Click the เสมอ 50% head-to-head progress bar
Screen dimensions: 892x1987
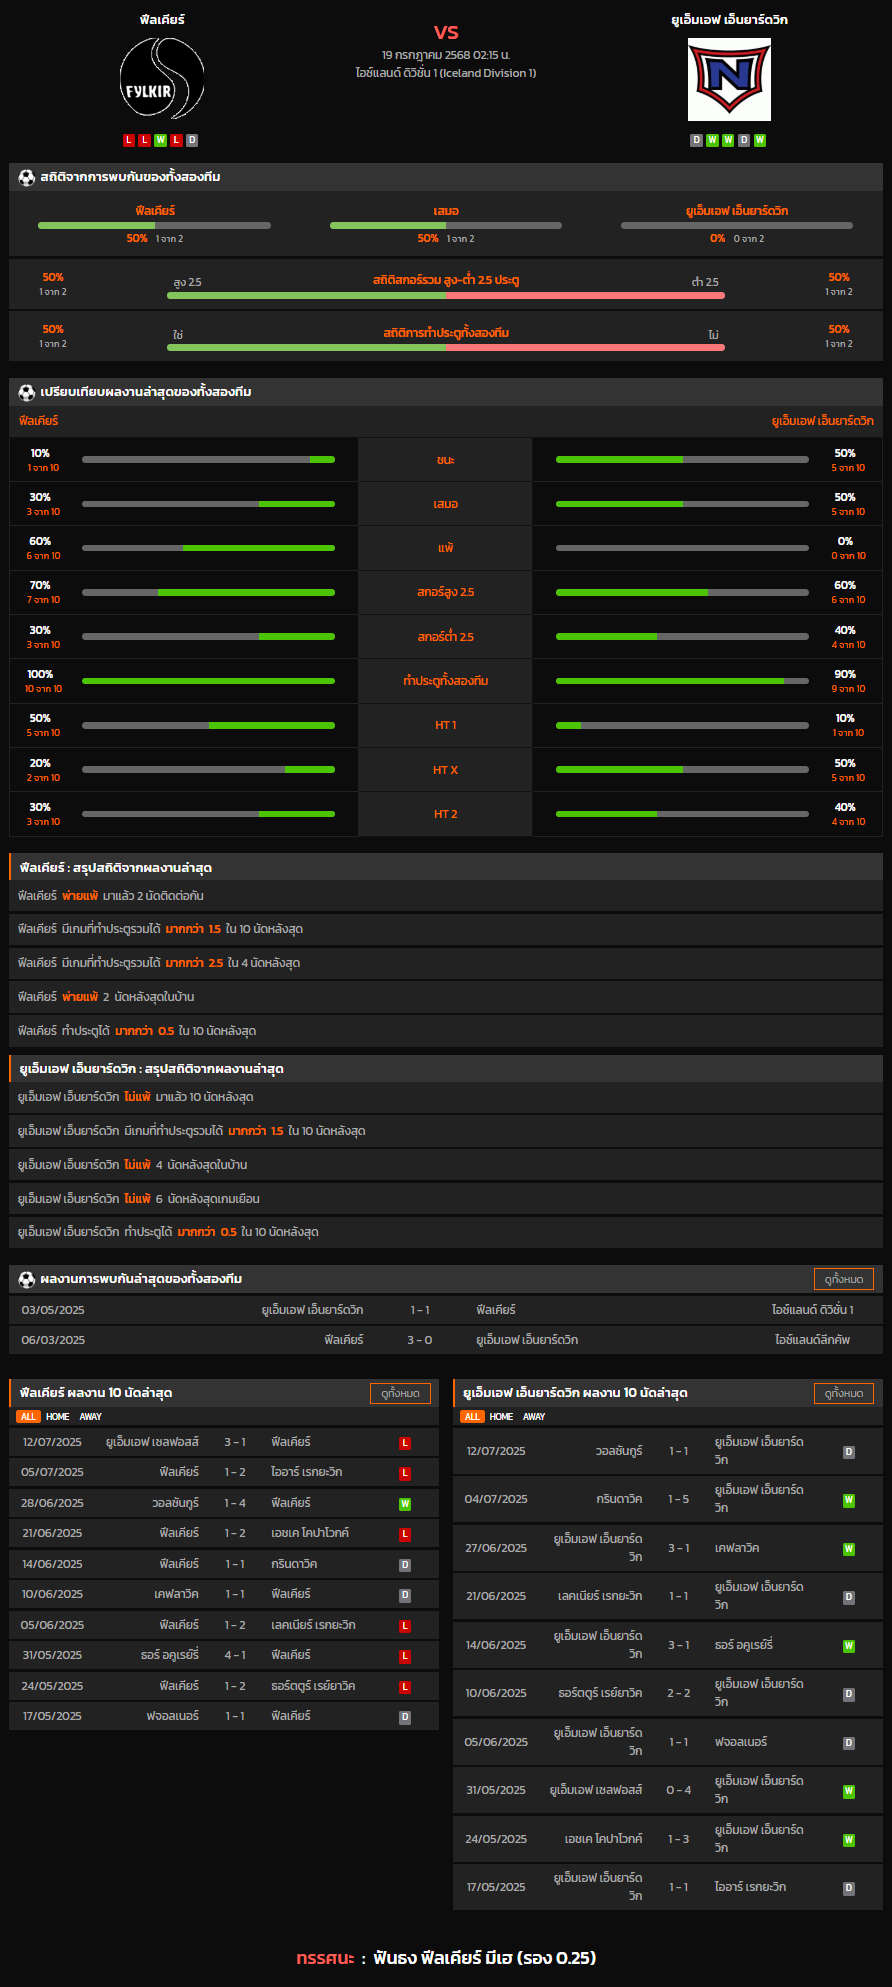pos(446,226)
